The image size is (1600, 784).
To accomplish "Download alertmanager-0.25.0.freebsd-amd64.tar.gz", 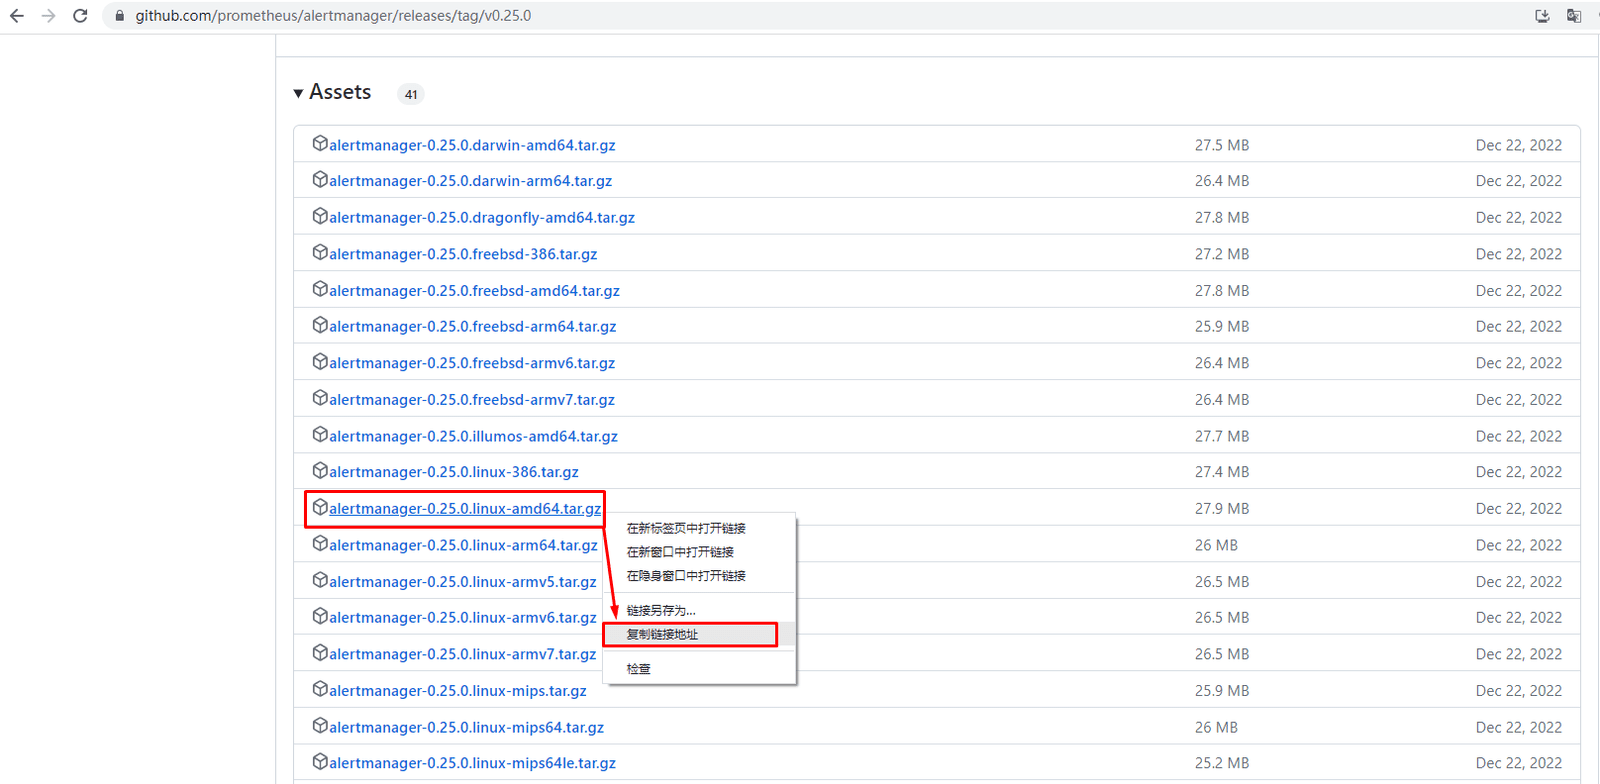I will click(474, 291).
